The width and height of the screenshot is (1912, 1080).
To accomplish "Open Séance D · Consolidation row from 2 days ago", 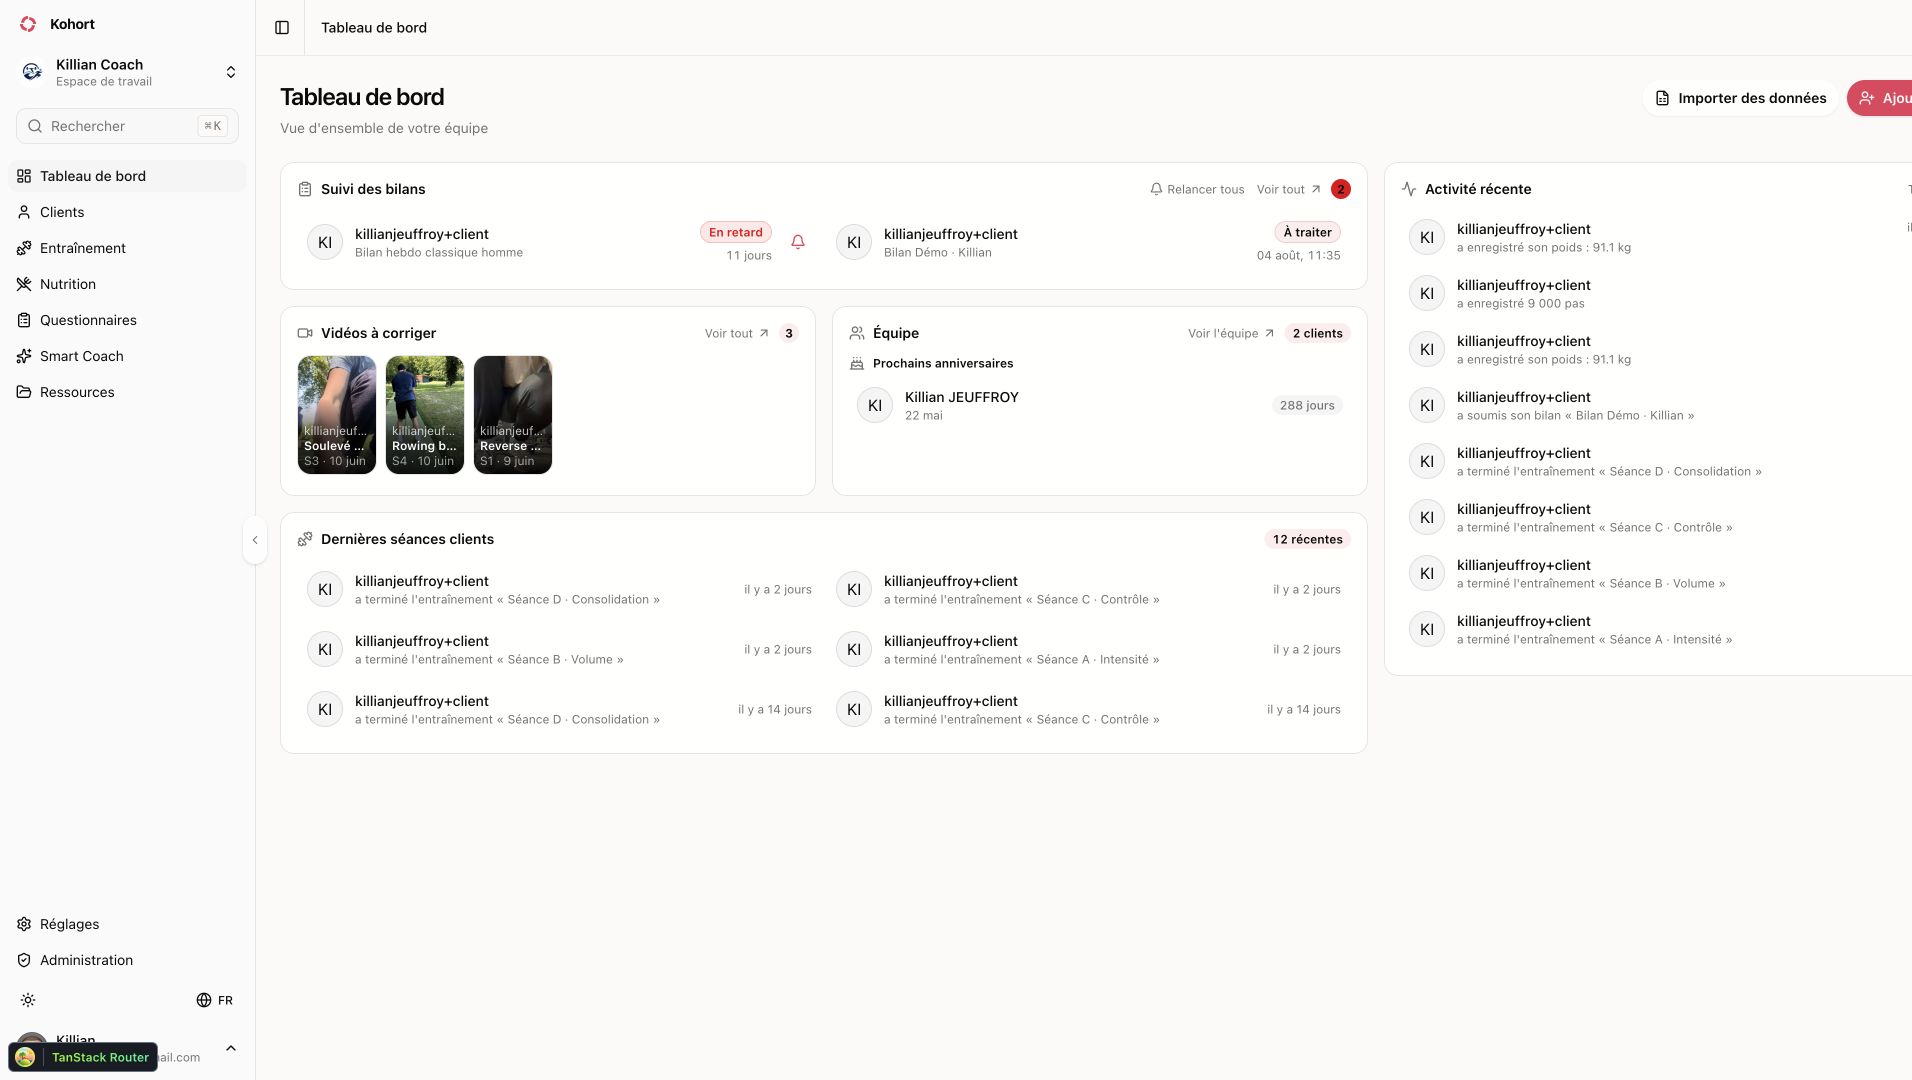I will (559, 589).
